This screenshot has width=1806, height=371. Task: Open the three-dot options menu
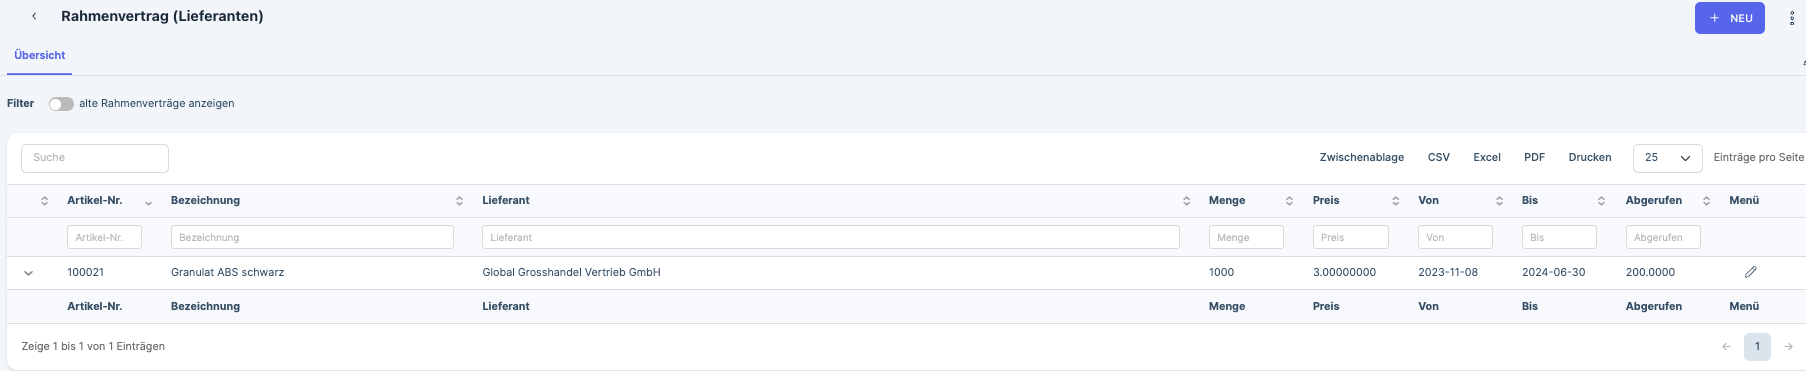point(1791,18)
